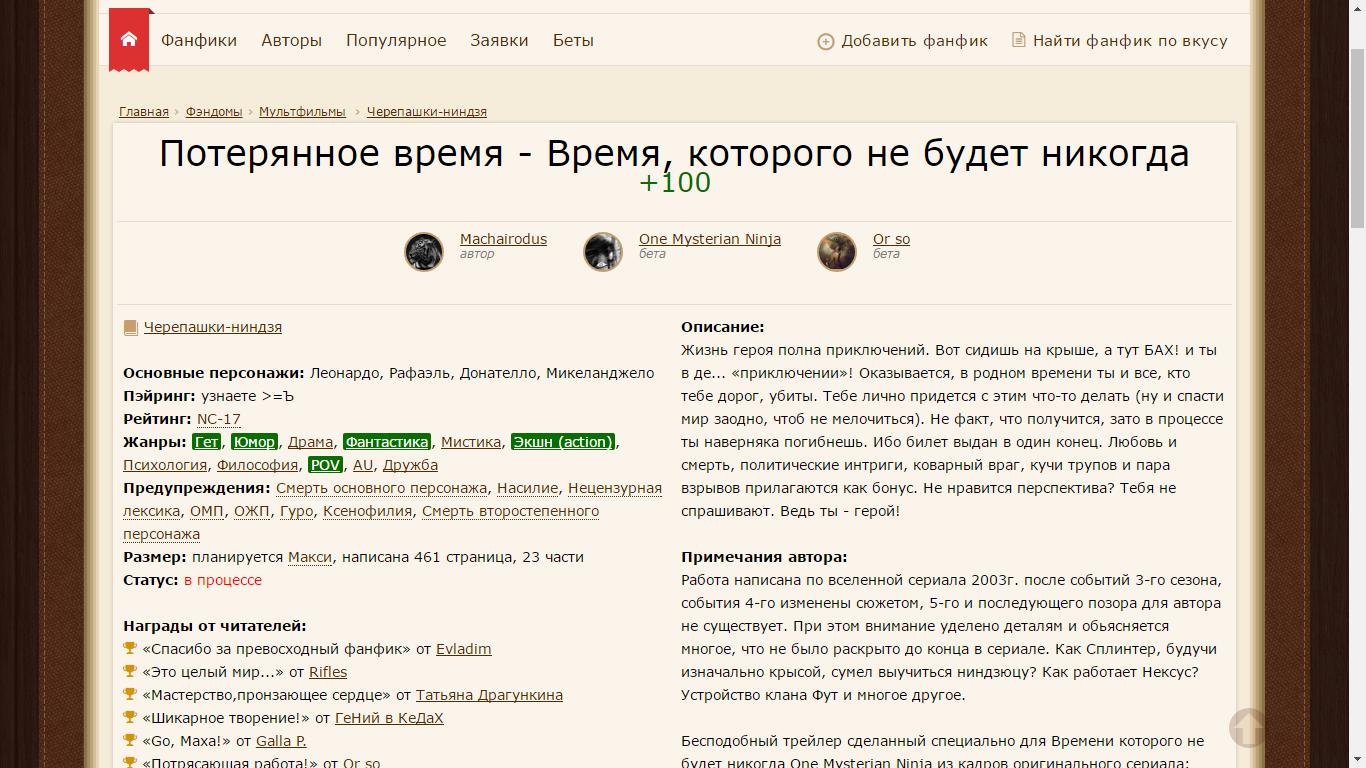
Task: Click the Дружба genre link
Action: [410, 465]
